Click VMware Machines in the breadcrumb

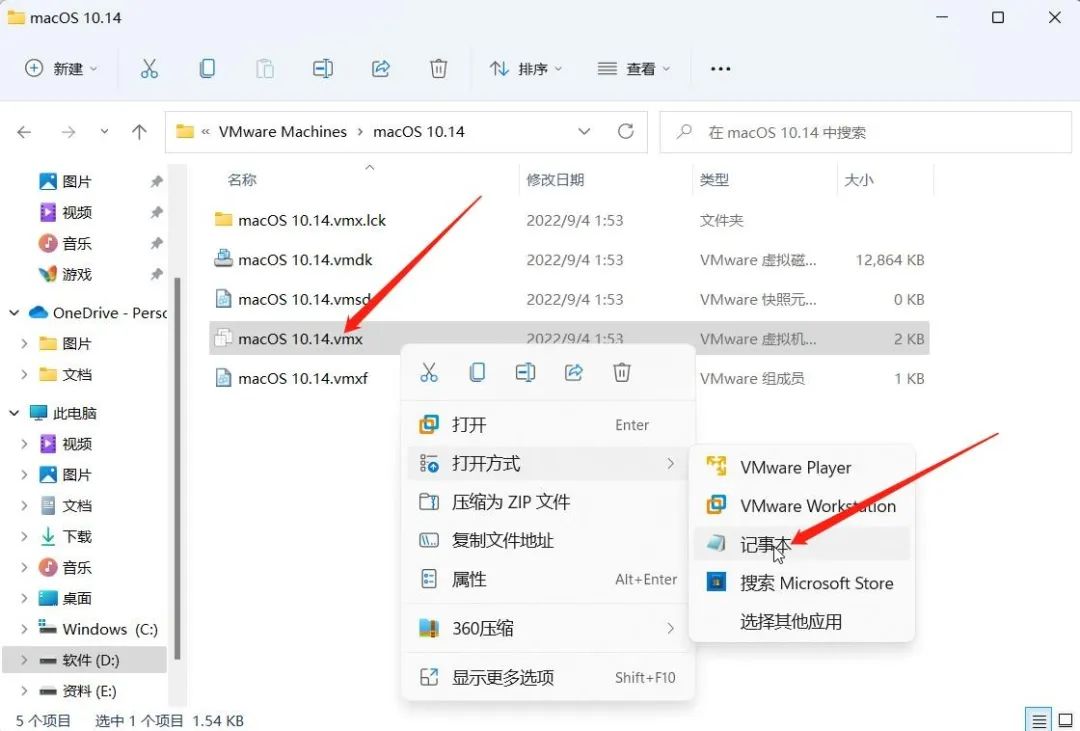pos(282,132)
